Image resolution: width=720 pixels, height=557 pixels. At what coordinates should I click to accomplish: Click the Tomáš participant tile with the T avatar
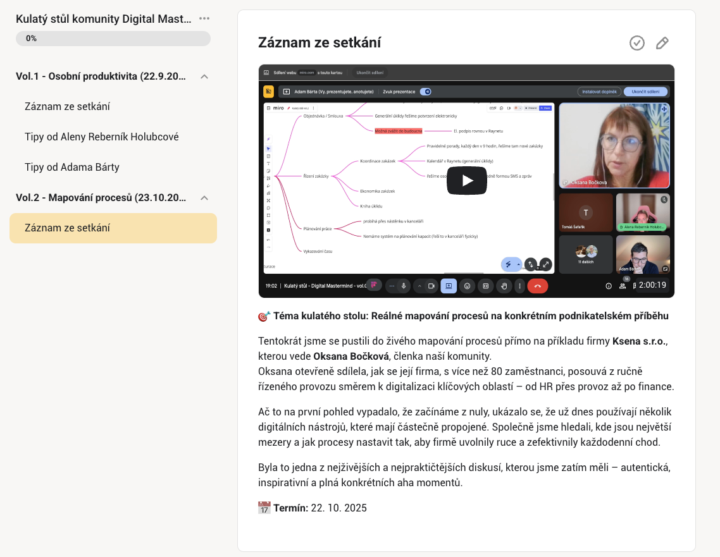pos(585,213)
